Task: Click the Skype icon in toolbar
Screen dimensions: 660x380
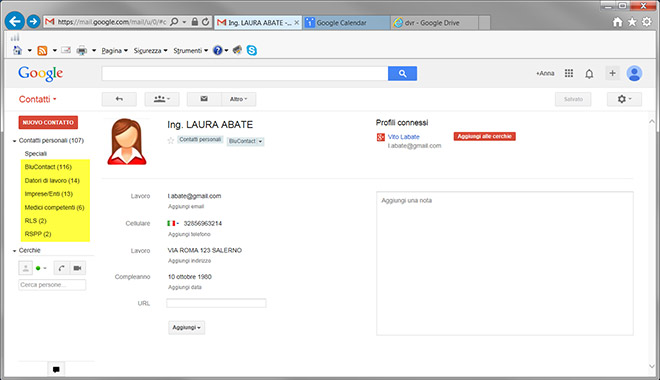Action: [x=252, y=50]
